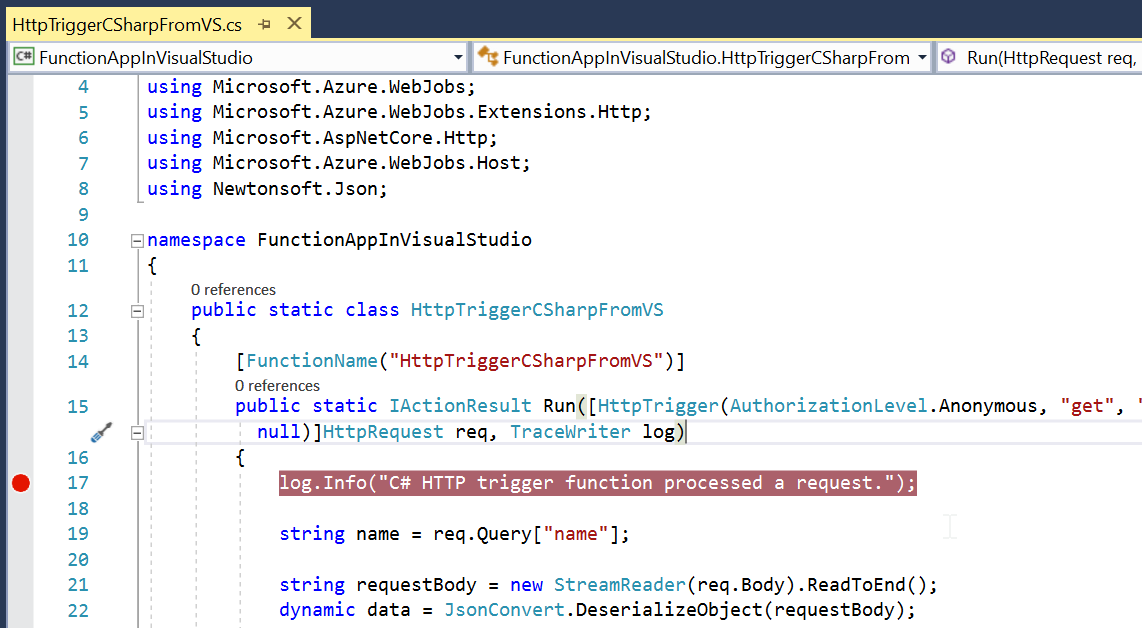Collapse the Run method outlining region
This screenshot has width=1142, height=628.
(x=136, y=433)
